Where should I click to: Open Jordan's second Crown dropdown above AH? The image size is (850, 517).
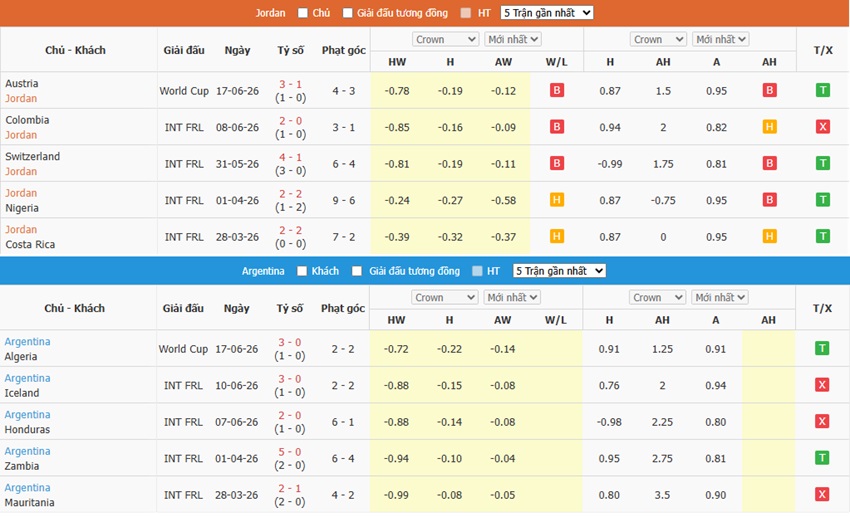tap(659, 40)
